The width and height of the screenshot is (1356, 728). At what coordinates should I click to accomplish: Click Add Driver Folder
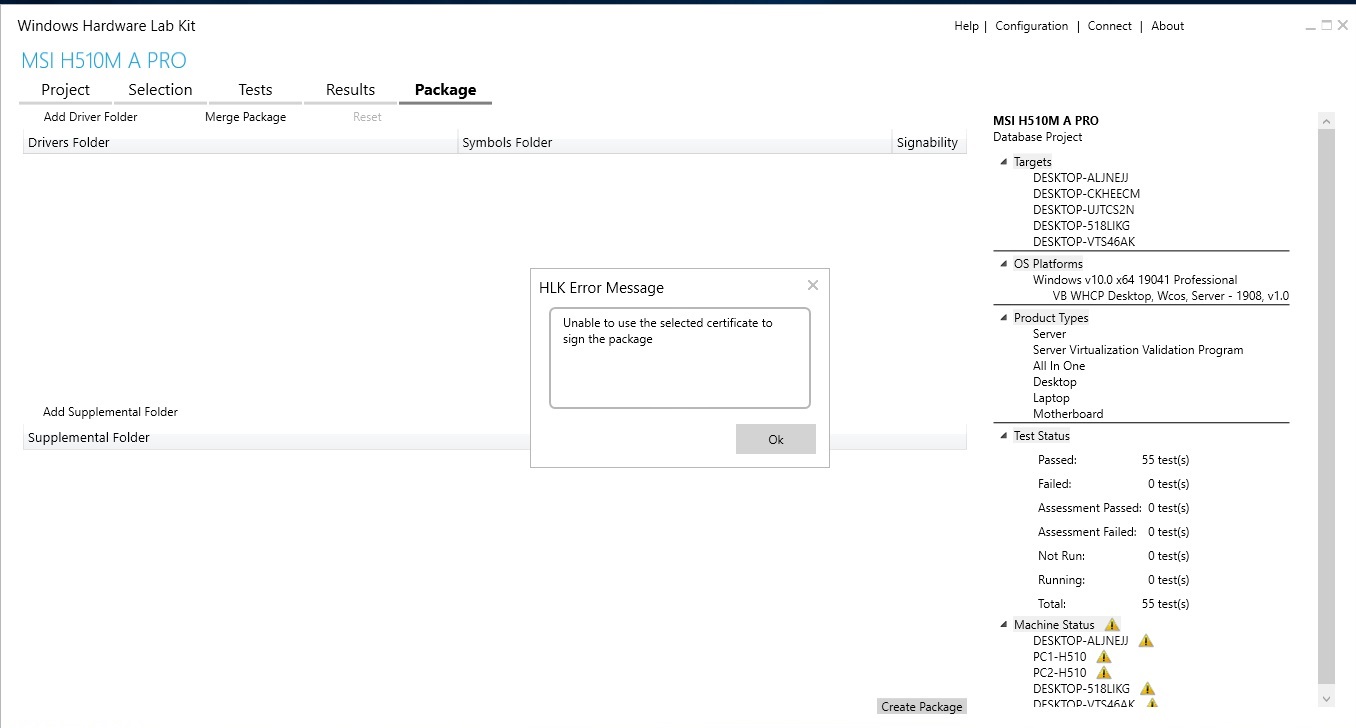89,116
